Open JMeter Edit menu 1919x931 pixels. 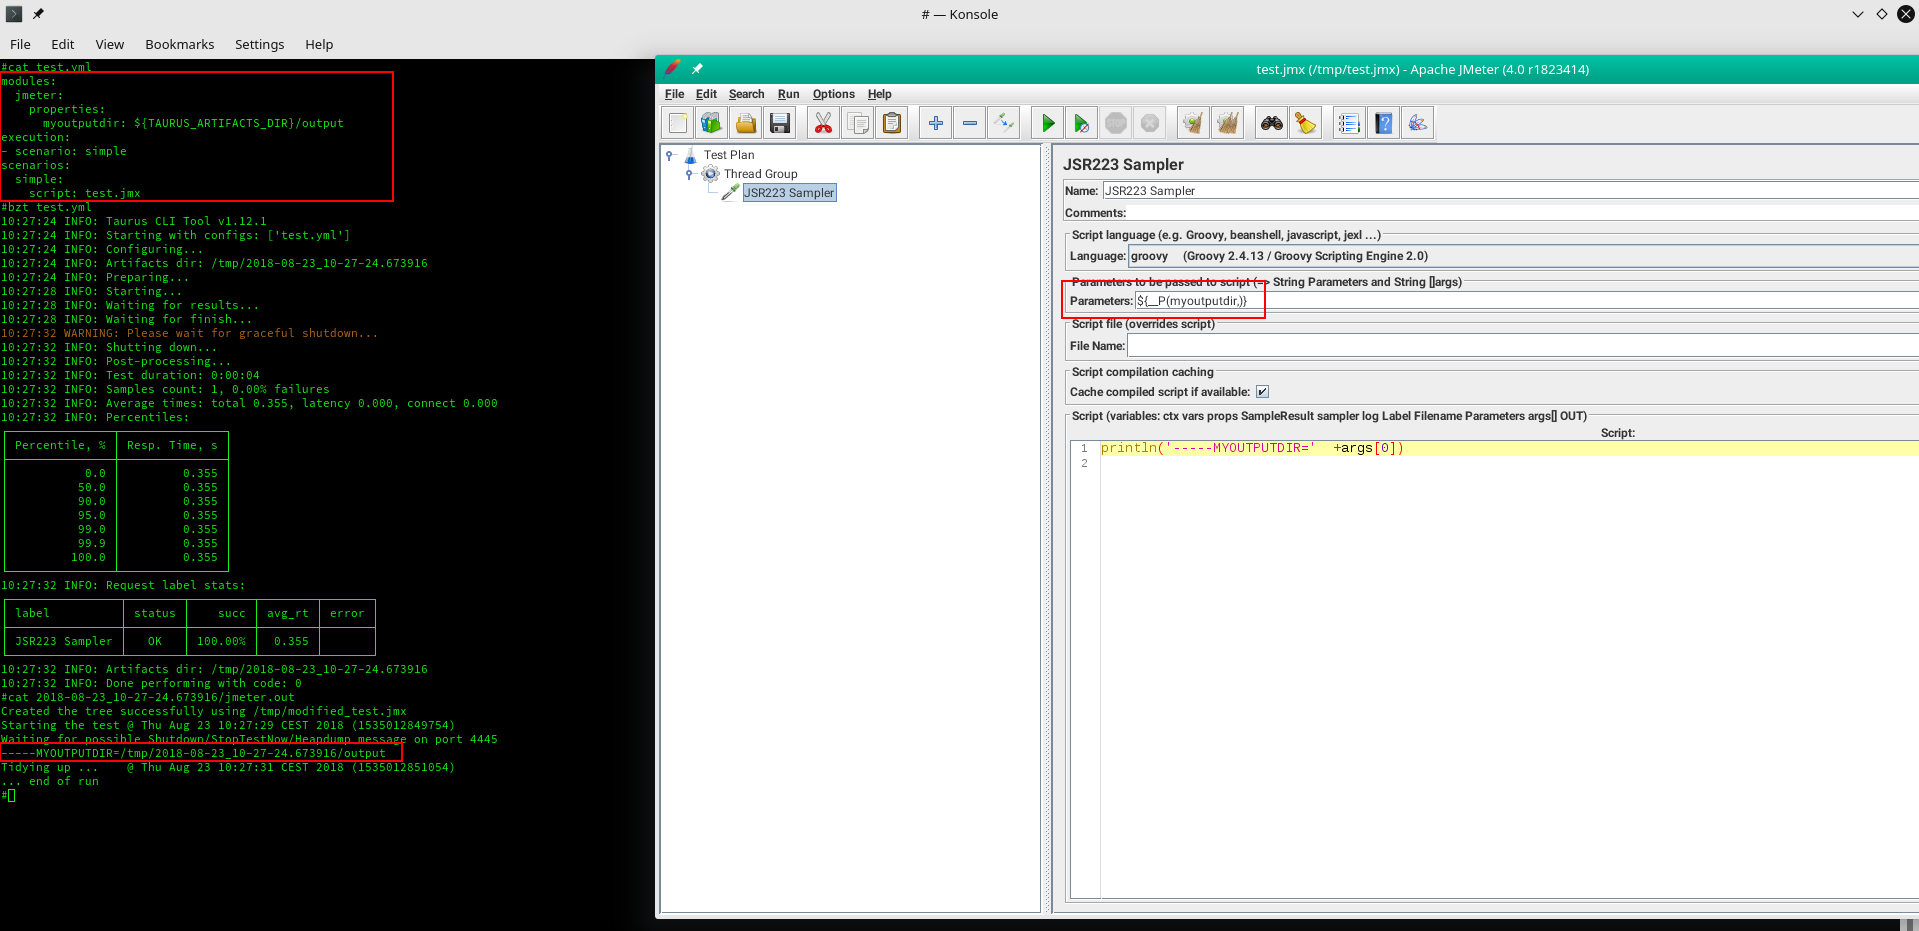(x=706, y=94)
